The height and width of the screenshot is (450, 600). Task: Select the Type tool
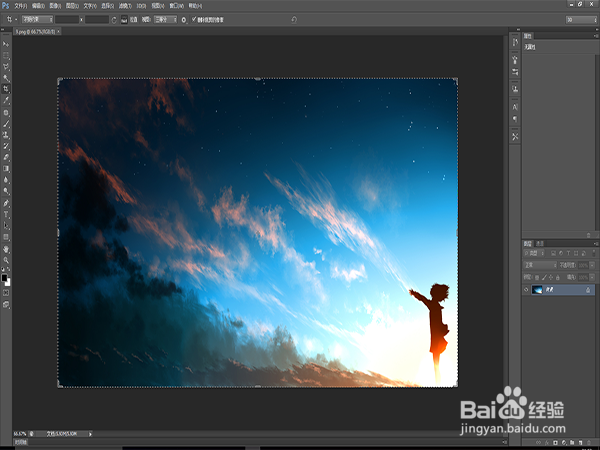pos(6,214)
